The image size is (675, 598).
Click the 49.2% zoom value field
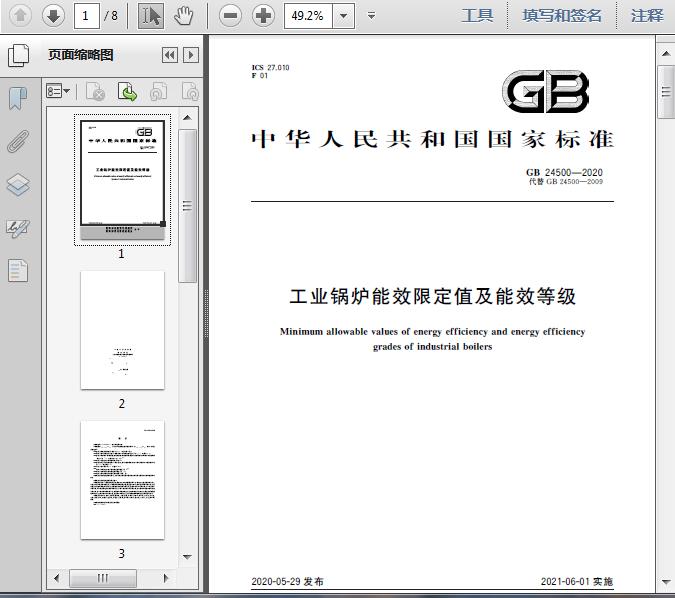(x=308, y=16)
